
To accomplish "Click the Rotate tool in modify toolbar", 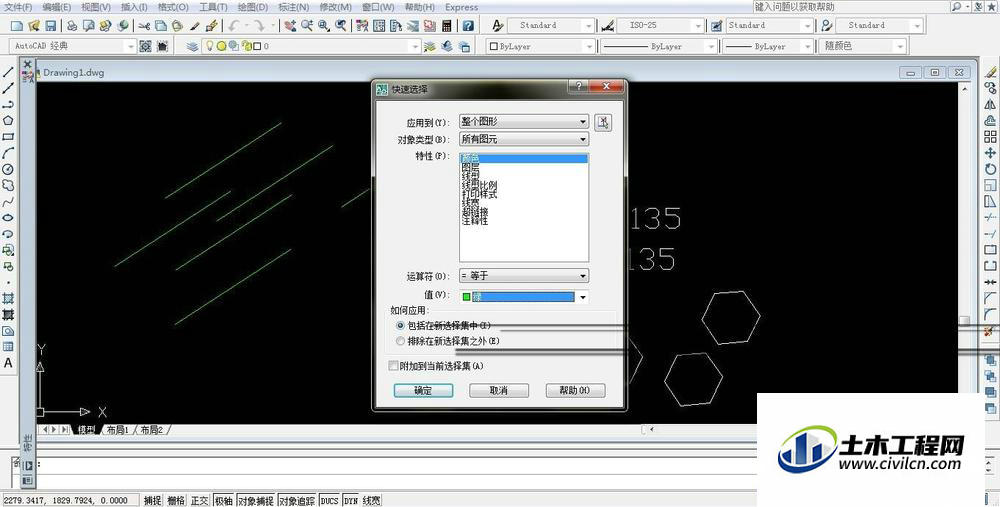I will (x=990, y=169).
